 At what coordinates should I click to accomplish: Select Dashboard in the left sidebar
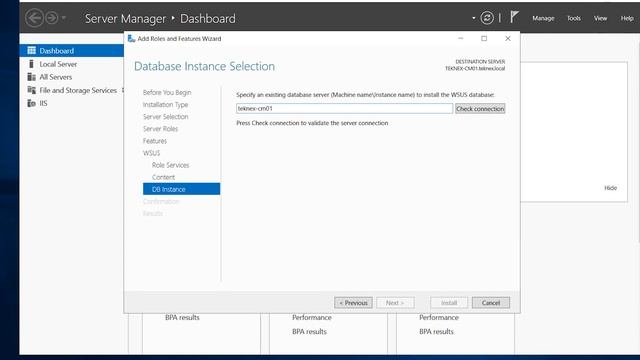coord(71,51)
